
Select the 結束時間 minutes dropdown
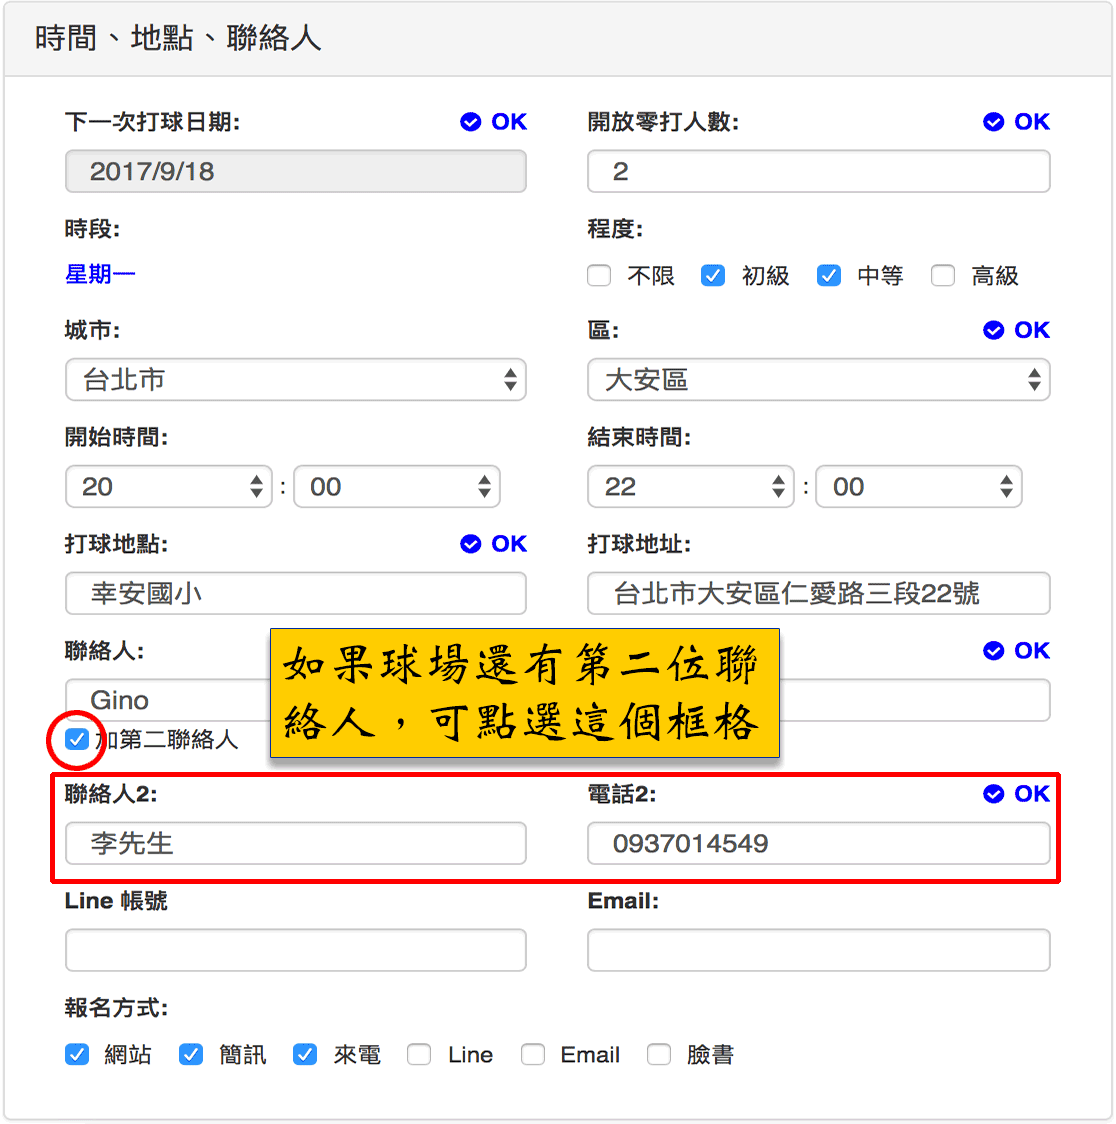pos(918,487)
